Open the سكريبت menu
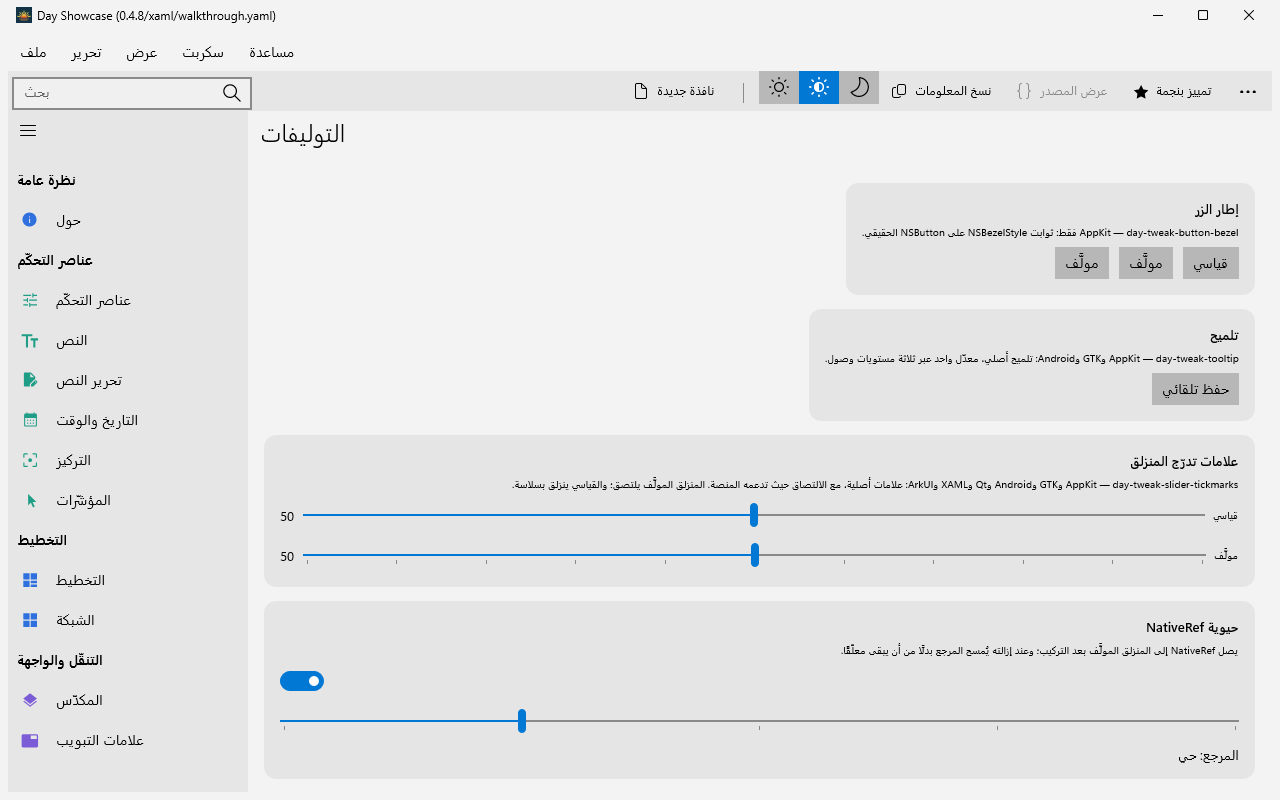Image resolution: width=1280 pixels, height=800 pixels. click(203, 53)
